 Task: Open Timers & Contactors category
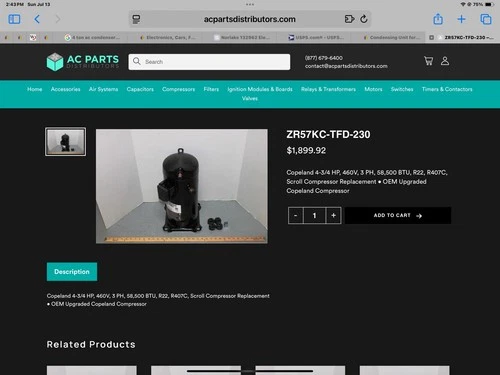(447, 89)
